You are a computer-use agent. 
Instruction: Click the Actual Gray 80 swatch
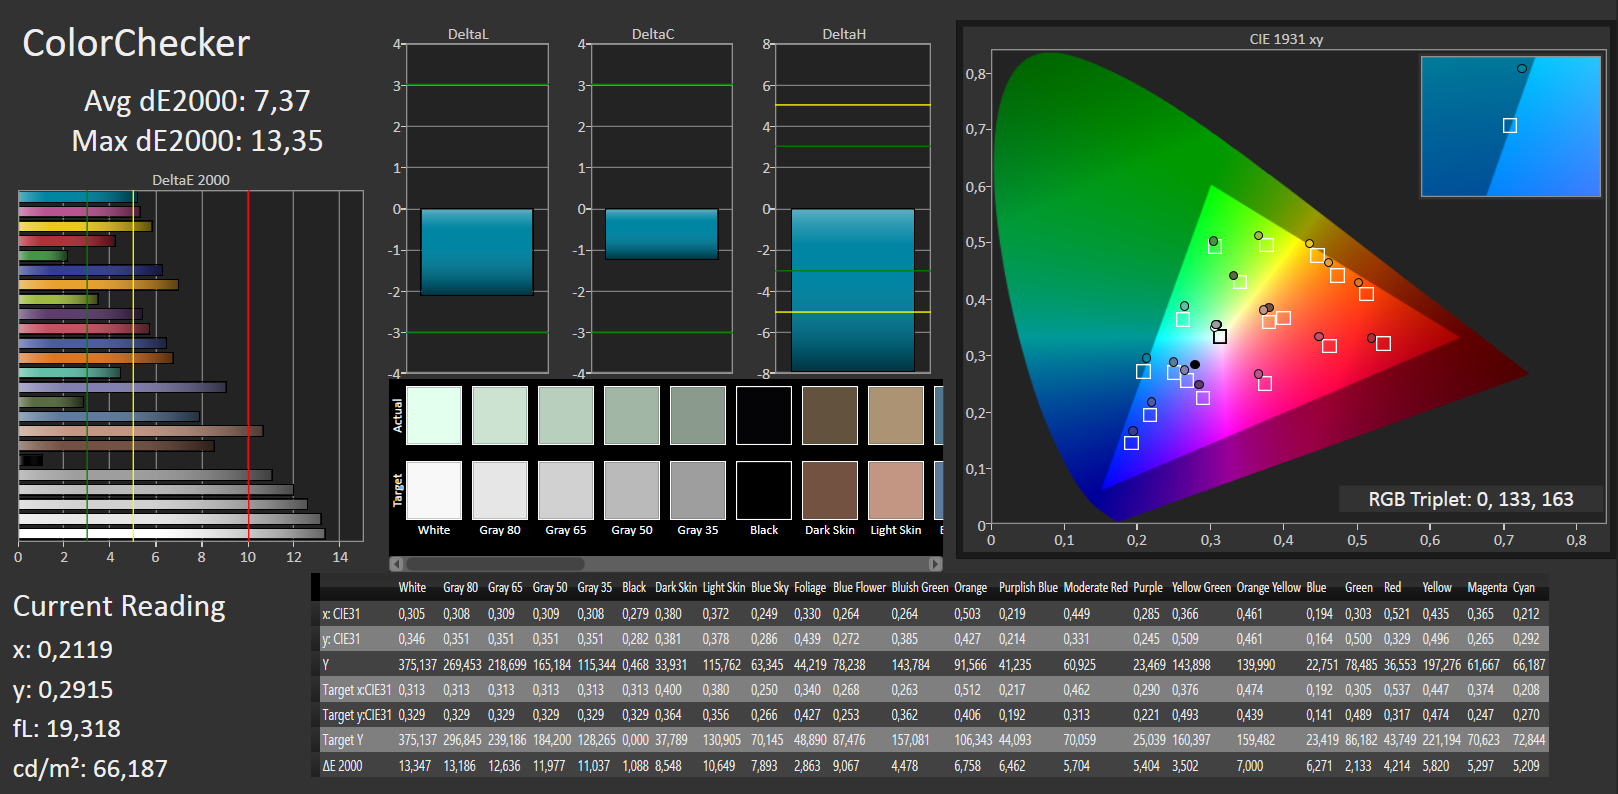(500, 415)
